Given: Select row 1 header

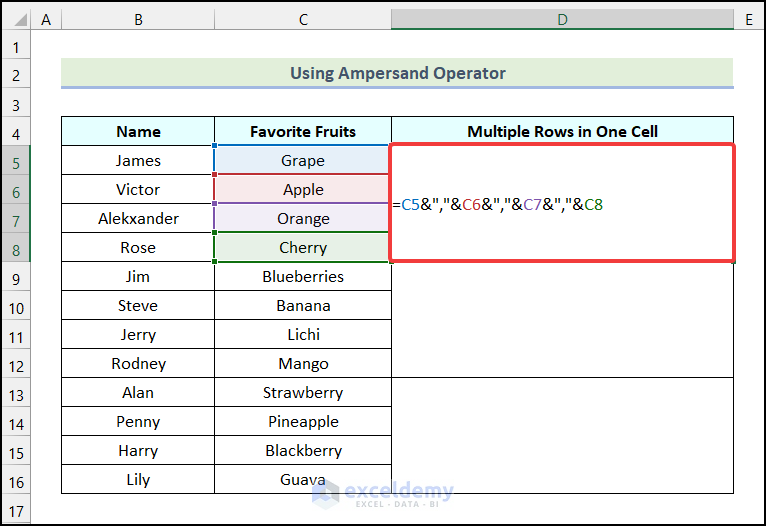Looking at the screenshot, I should pos(16,47).
